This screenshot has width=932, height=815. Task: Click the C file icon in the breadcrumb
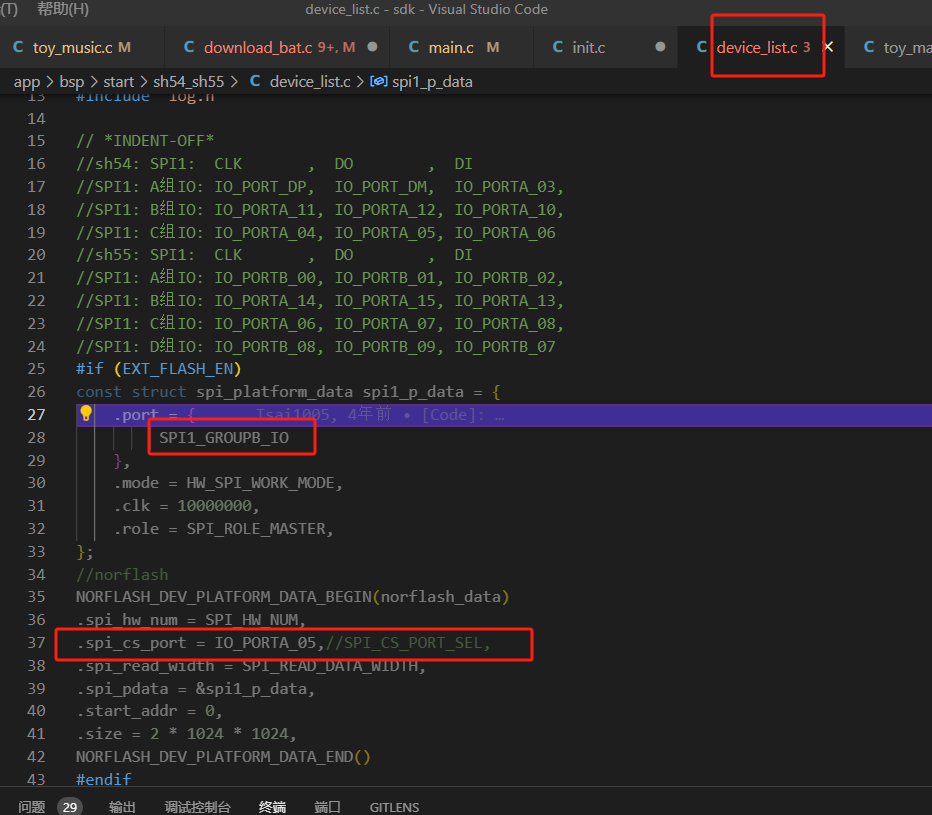[x=255, y=81]
